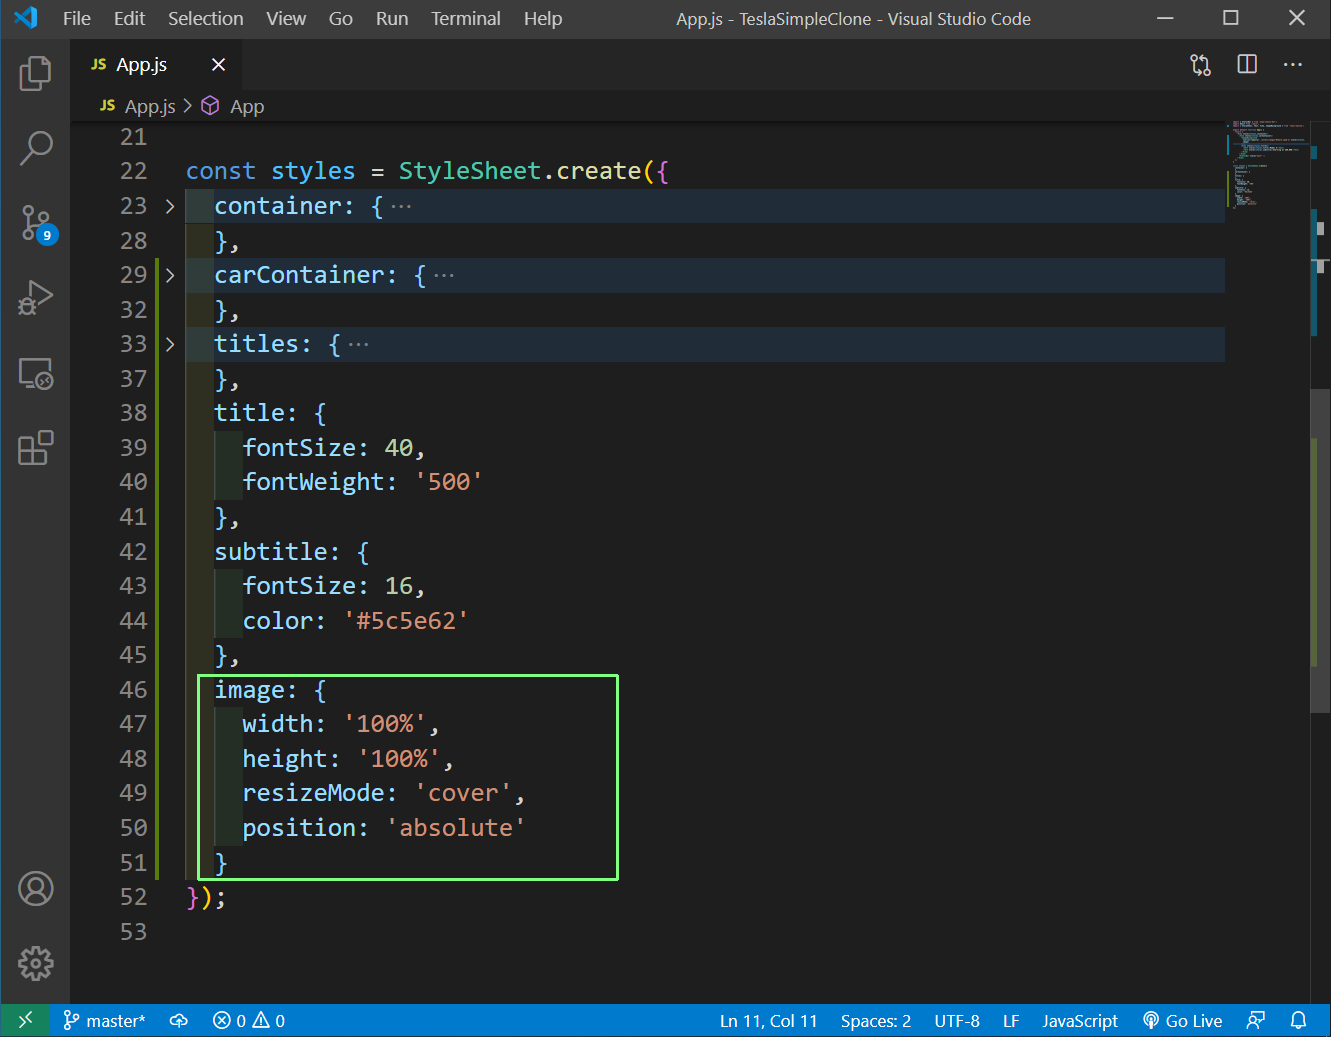Click the code minimap preview
1331x1037 pixels.
click(x=1266, y=165)
